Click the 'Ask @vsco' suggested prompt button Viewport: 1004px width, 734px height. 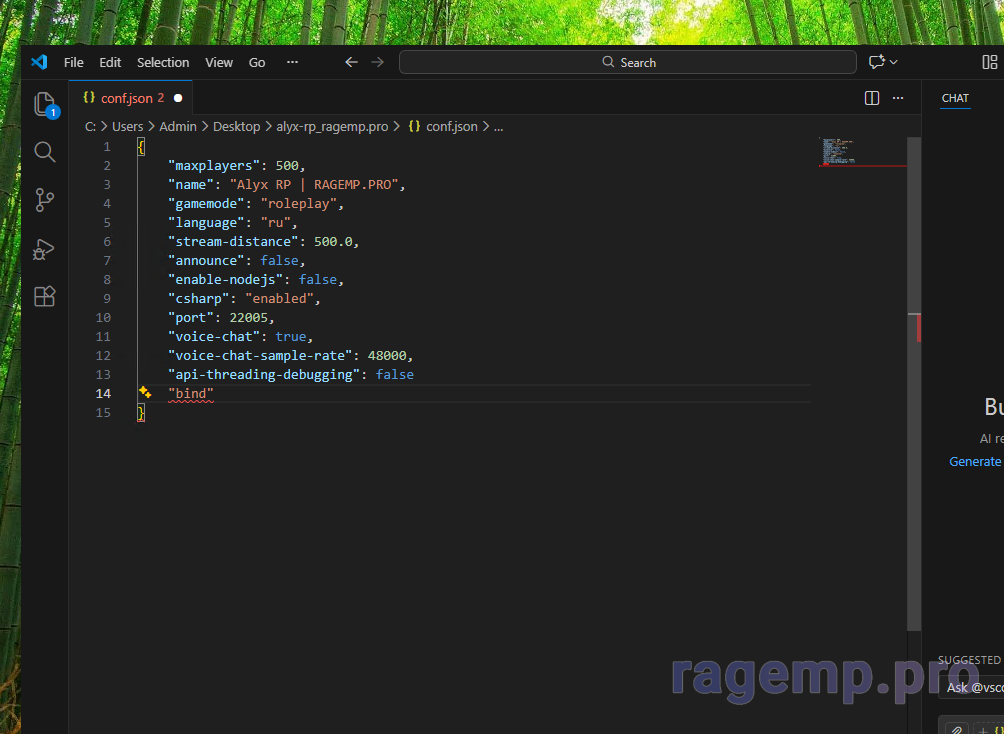click(x=973, y=687)
